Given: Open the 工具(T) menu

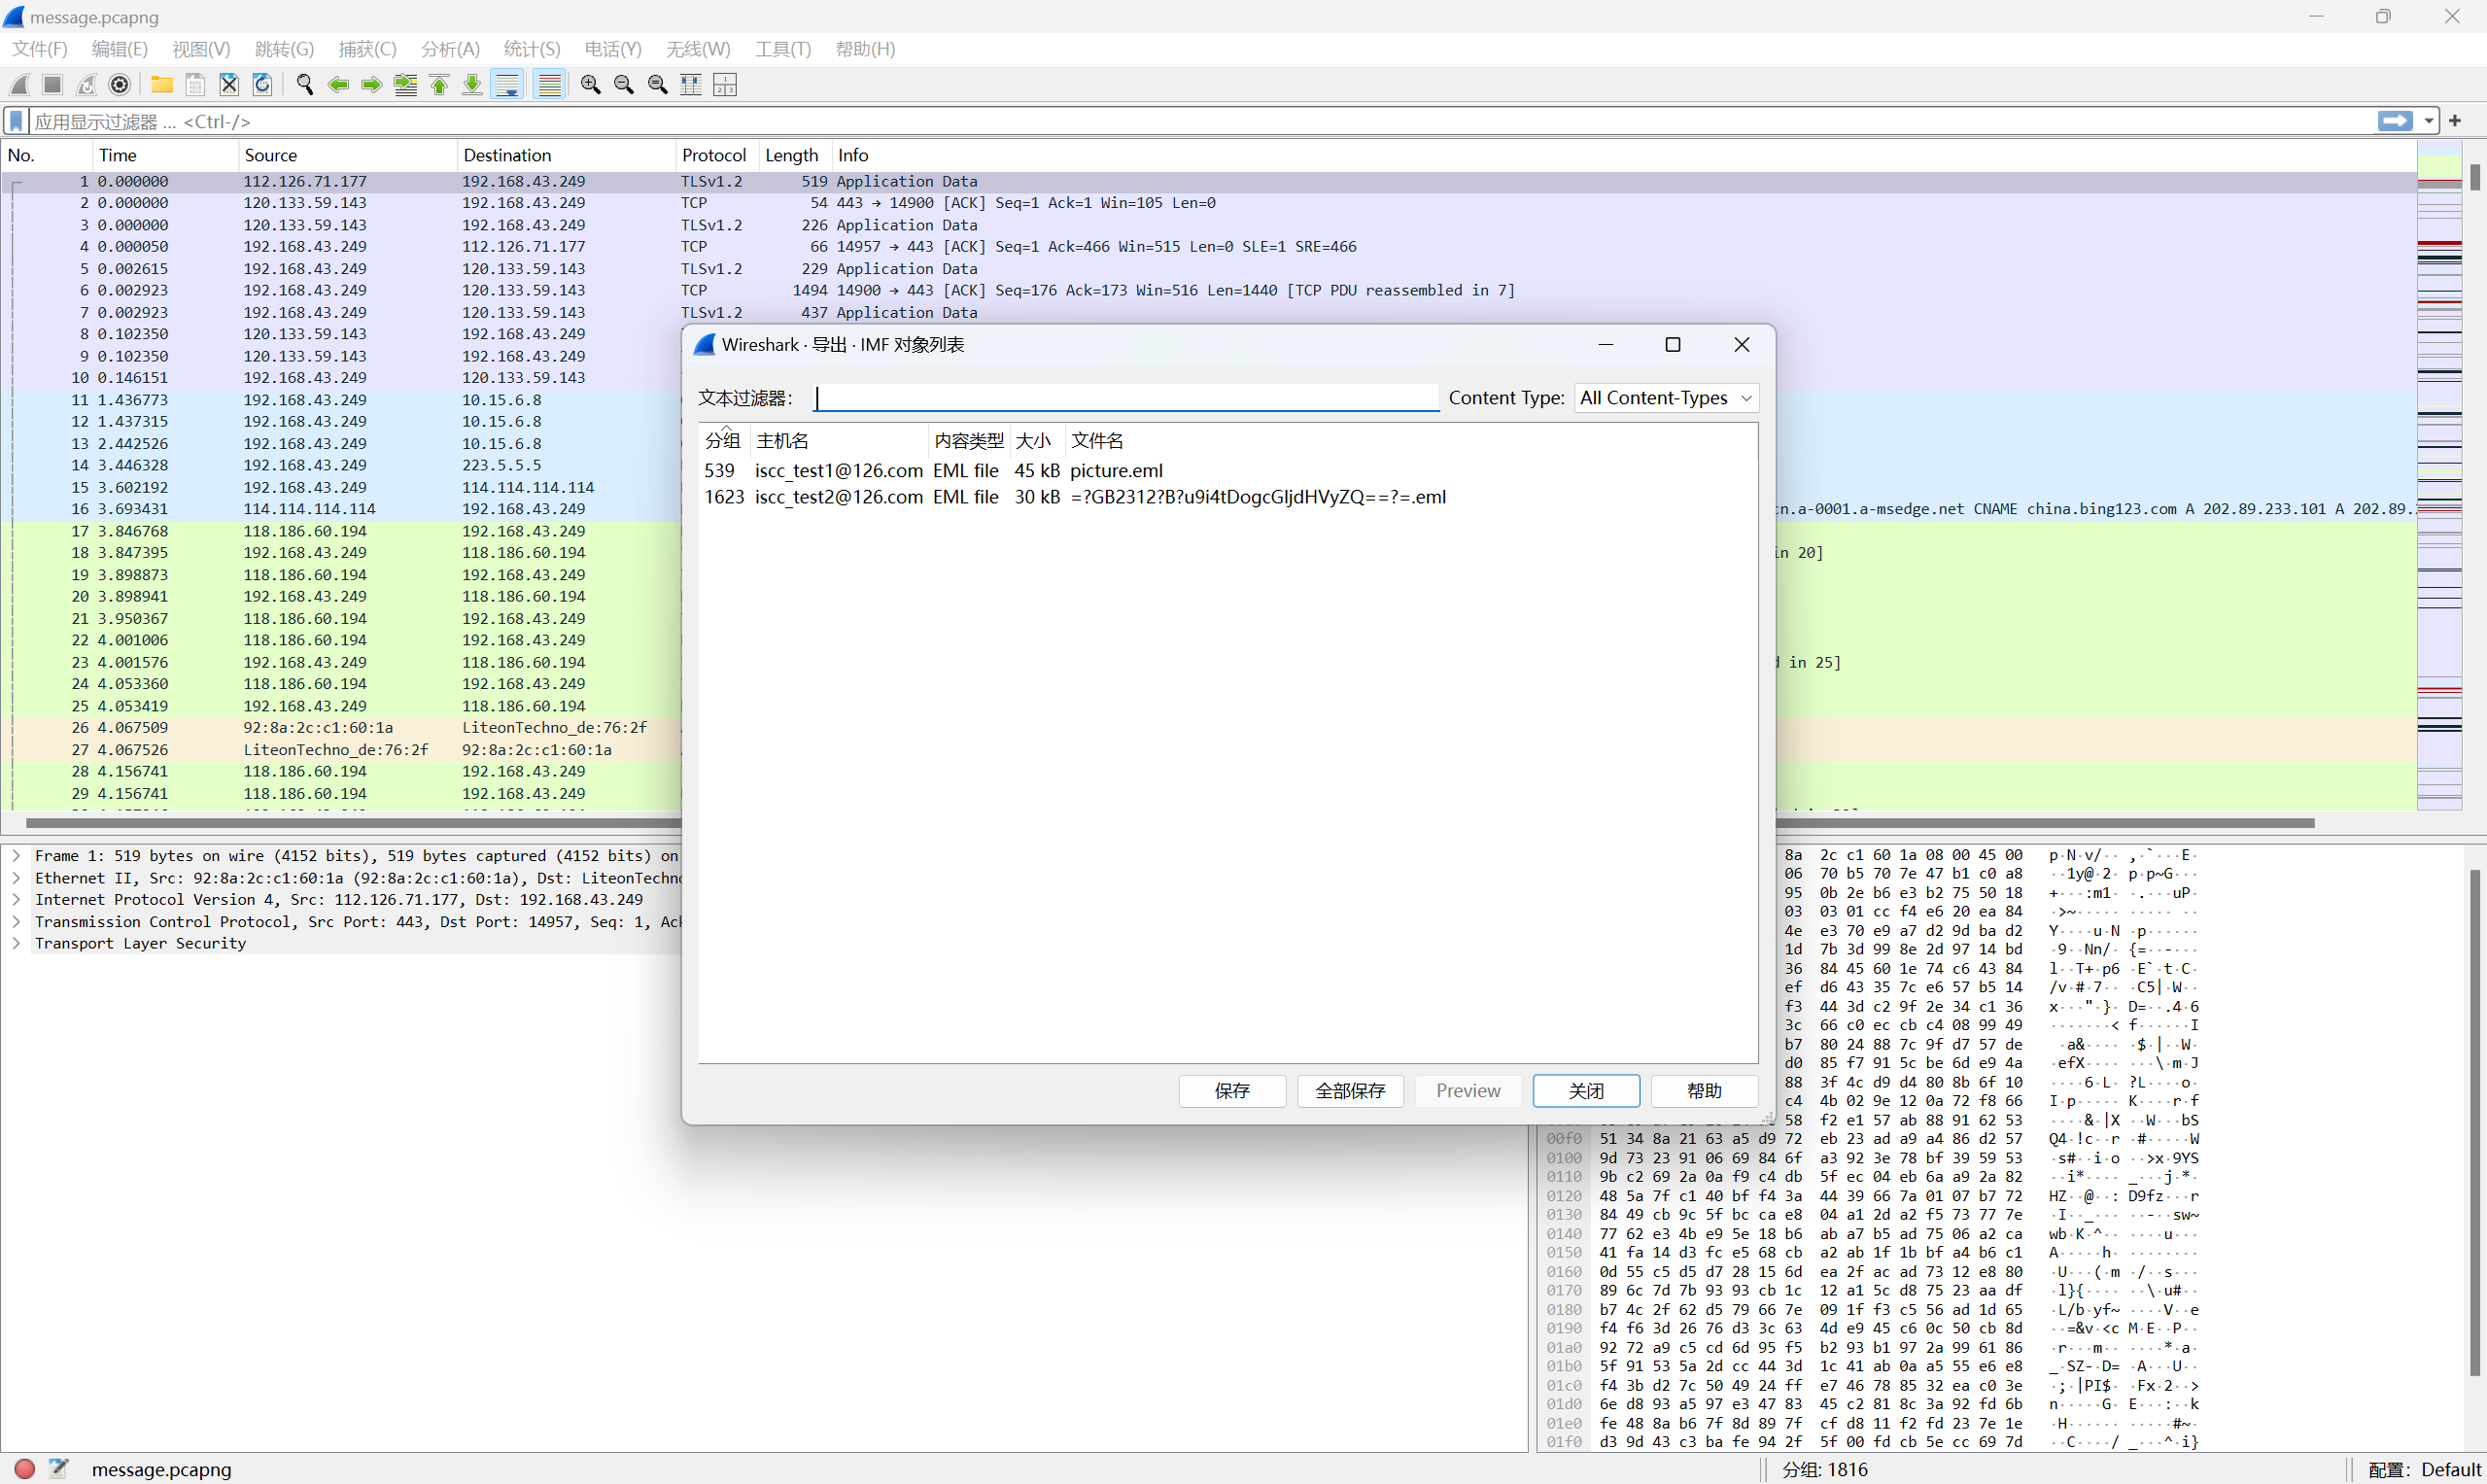Looking at the screenshot, I should pos(782,49).
